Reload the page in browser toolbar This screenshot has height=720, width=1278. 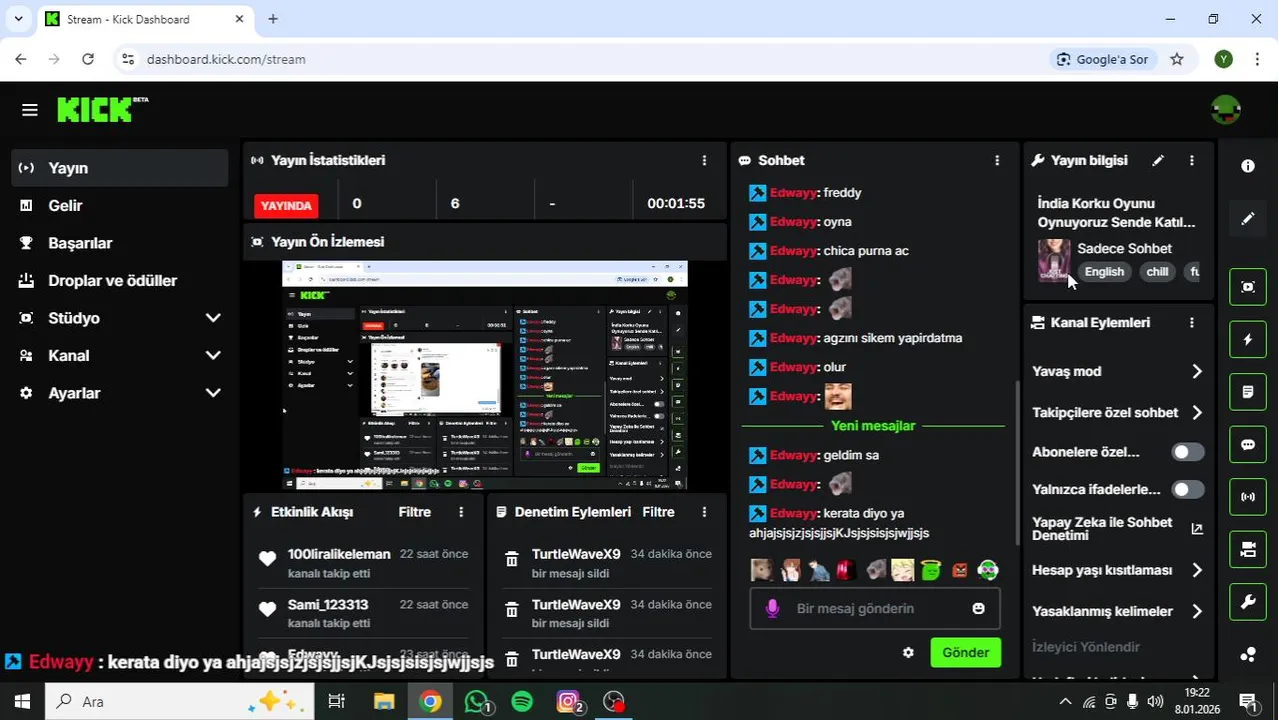(x=88, y=59)
